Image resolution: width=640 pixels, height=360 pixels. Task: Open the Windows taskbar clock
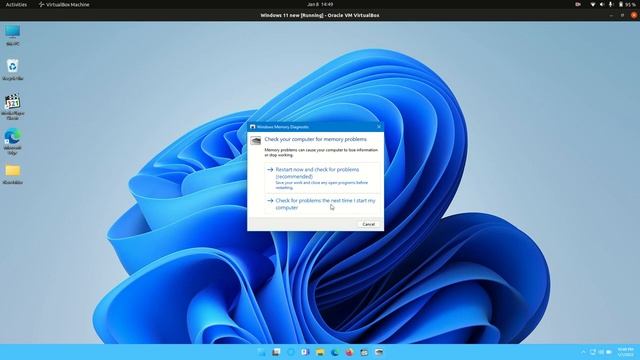pyautogui.click(x=626, y=352)
